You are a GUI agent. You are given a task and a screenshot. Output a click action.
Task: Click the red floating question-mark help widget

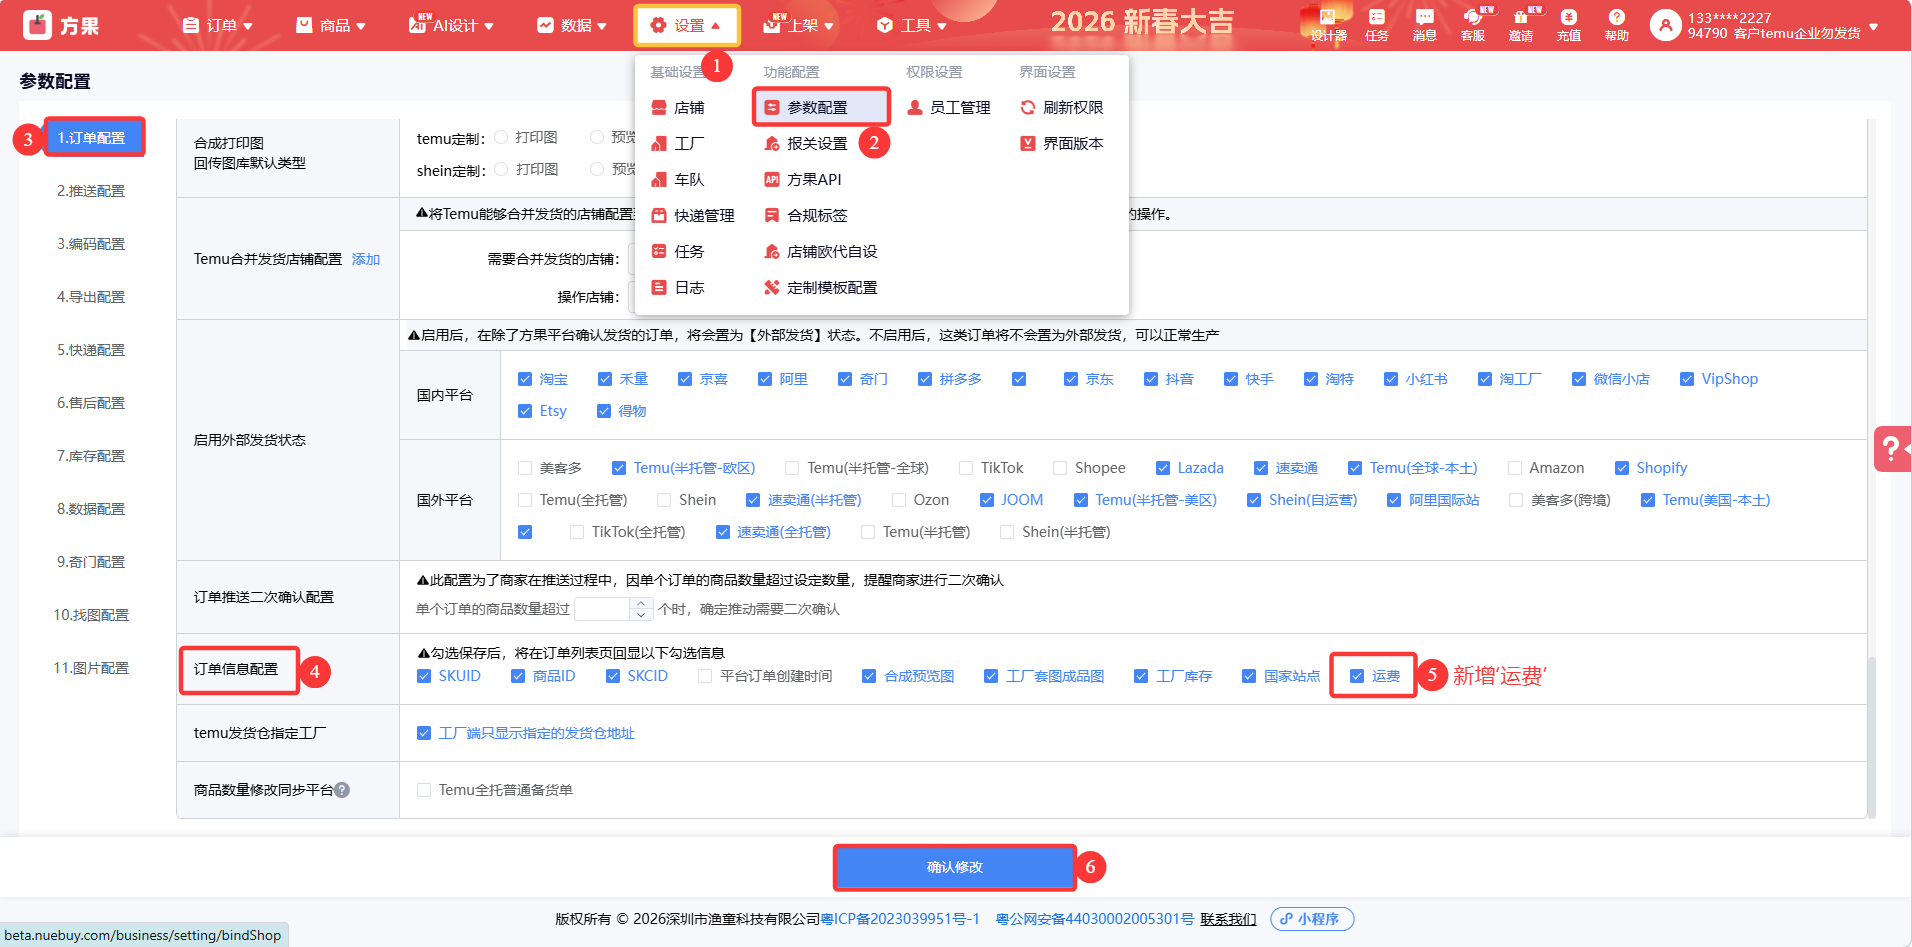tap(1892, 448)
